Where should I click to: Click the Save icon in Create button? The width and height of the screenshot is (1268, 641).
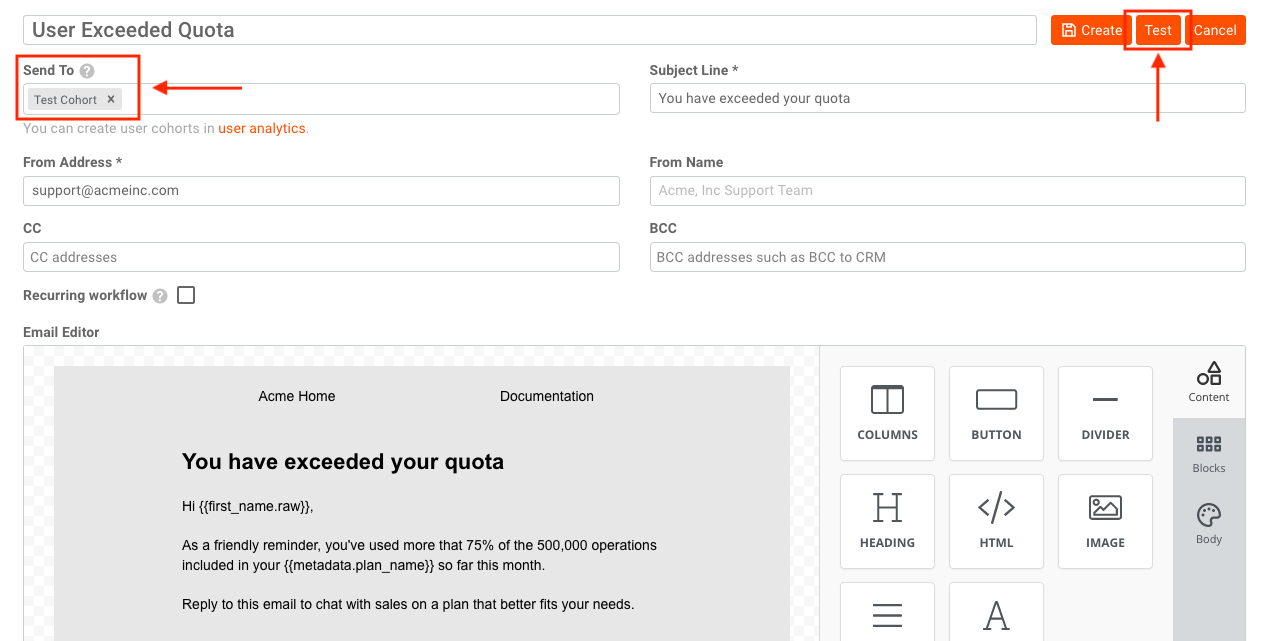click(1069, 30)
